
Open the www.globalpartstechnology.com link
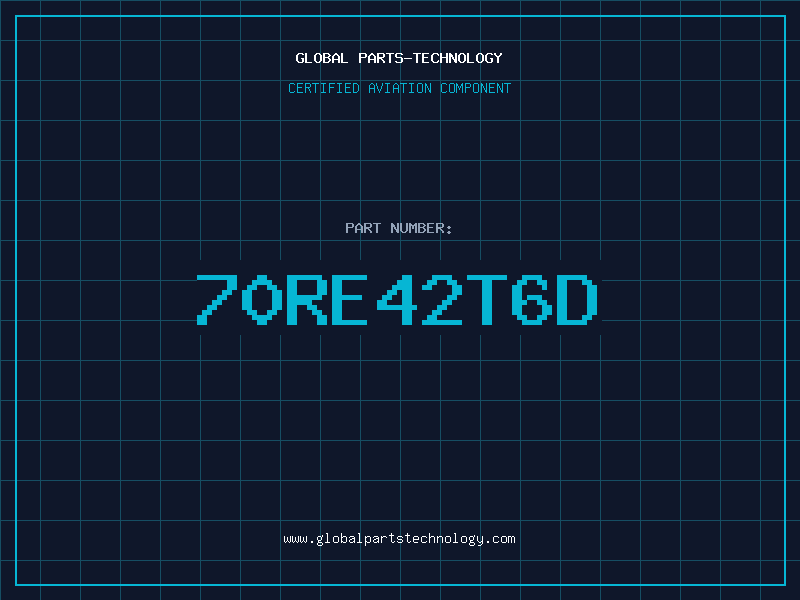(399, 539)
